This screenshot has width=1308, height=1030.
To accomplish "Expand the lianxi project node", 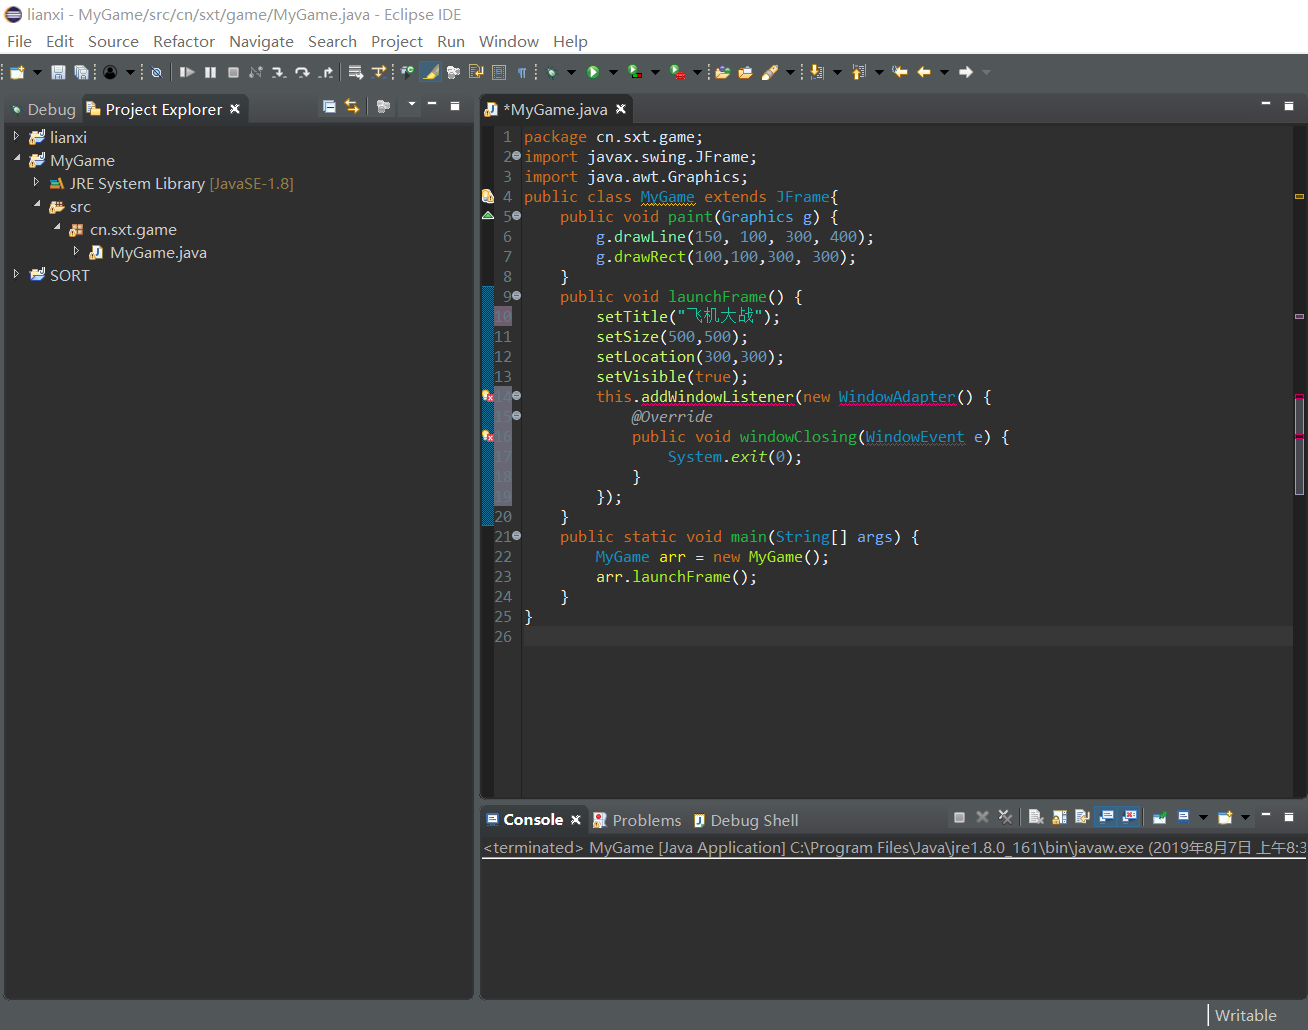I will (16, 136).
